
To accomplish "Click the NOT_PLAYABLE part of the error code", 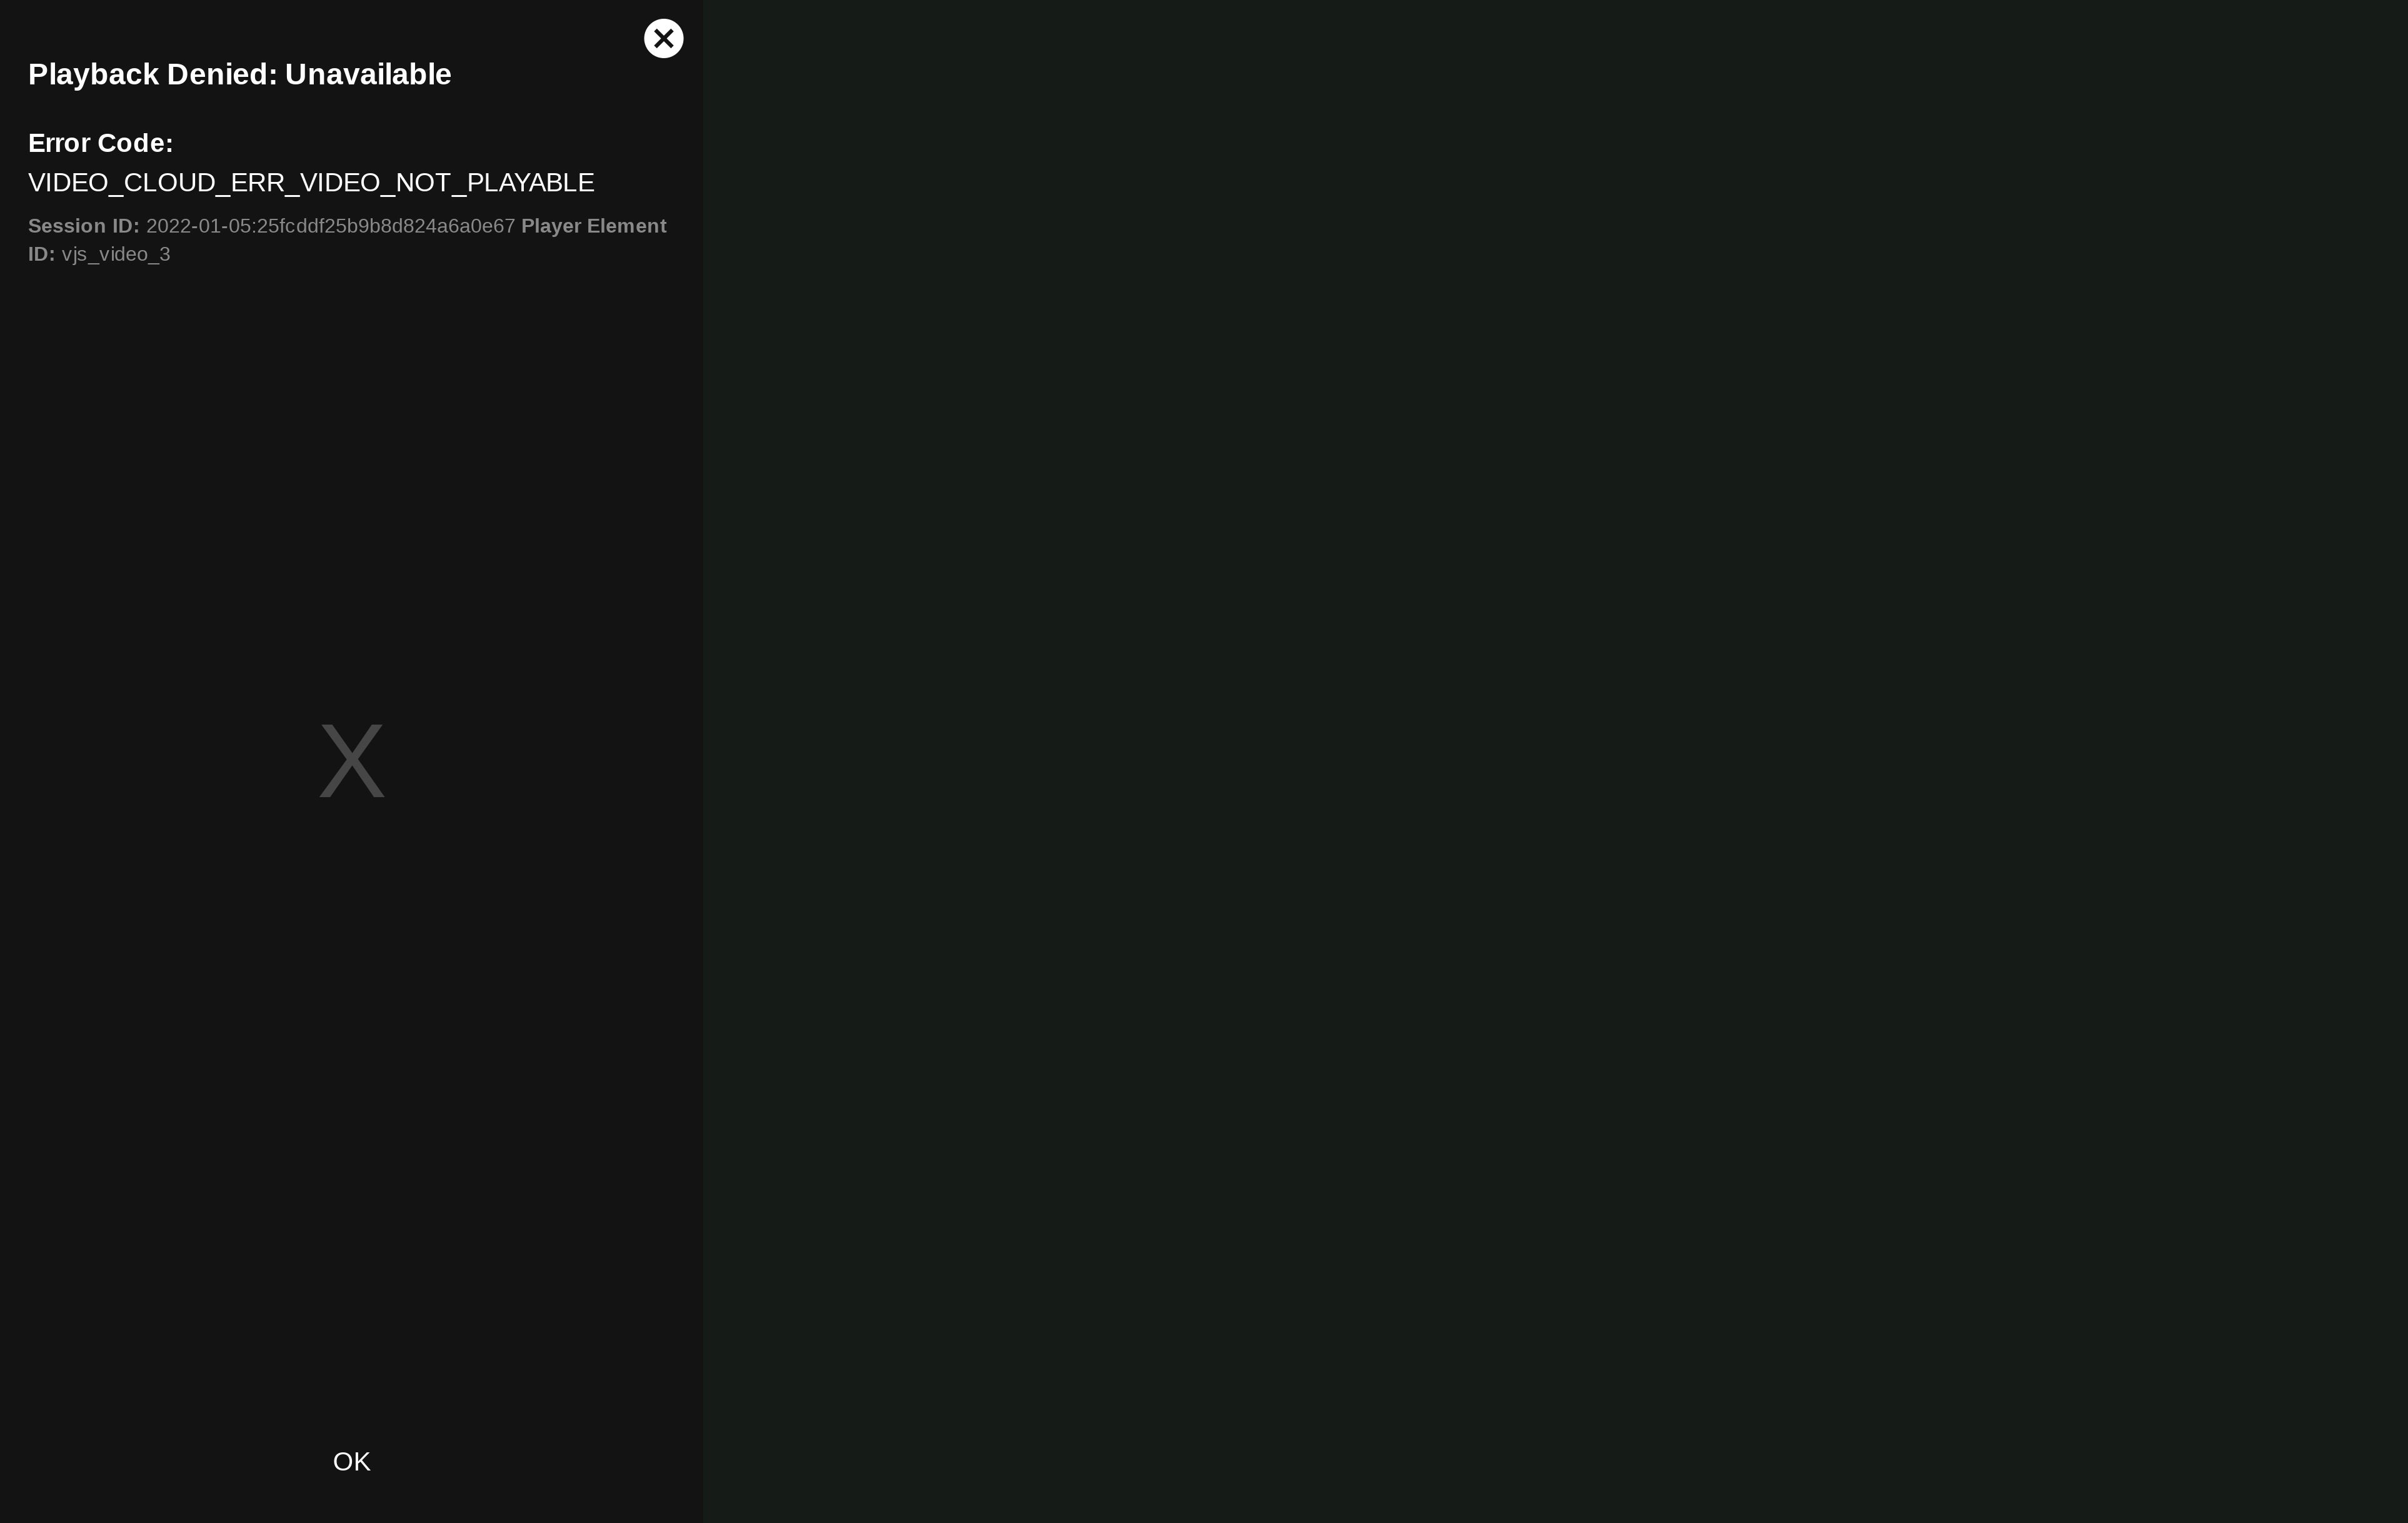I will point(494,183).
